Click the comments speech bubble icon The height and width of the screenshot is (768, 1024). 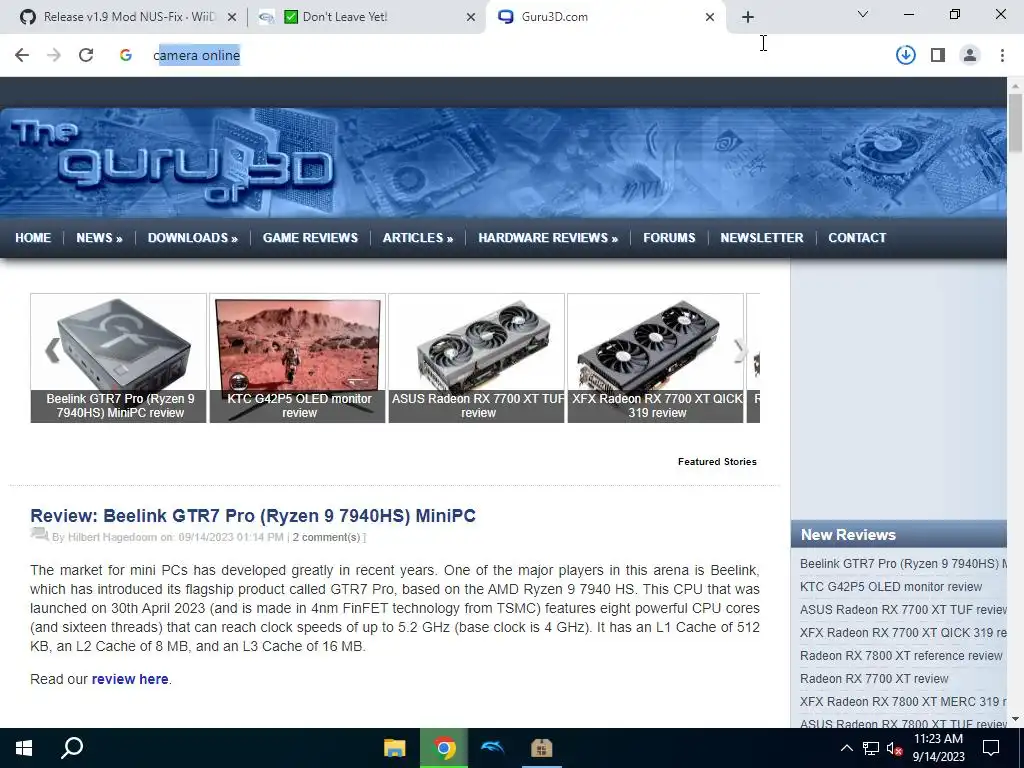click(39, 534)
